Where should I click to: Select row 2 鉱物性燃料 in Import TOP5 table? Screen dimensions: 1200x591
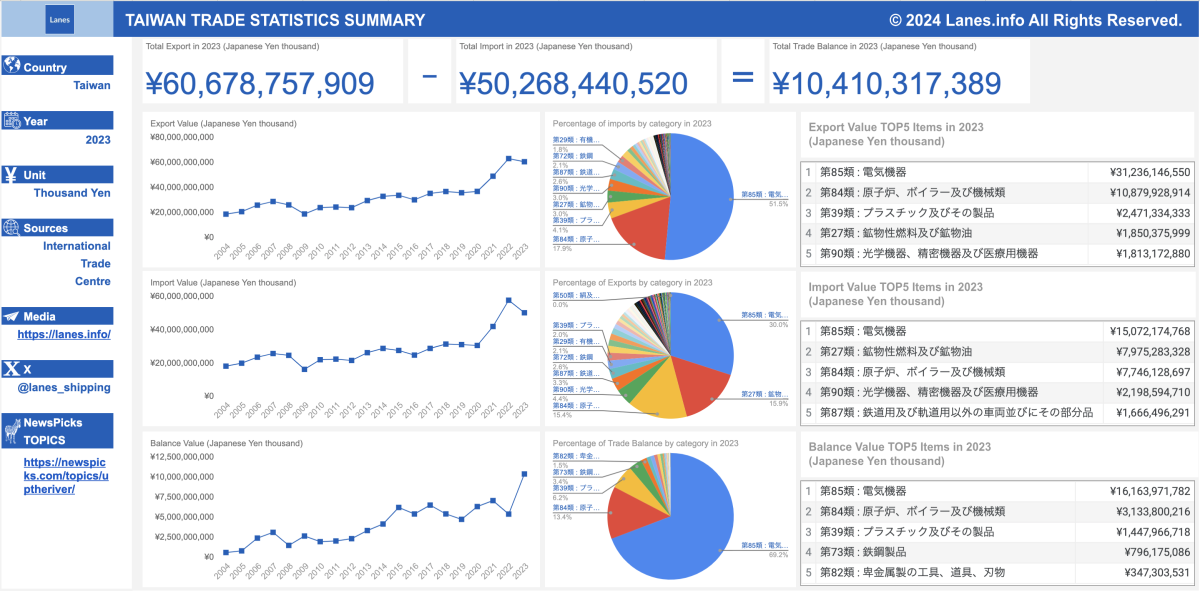tap(998, 351)
